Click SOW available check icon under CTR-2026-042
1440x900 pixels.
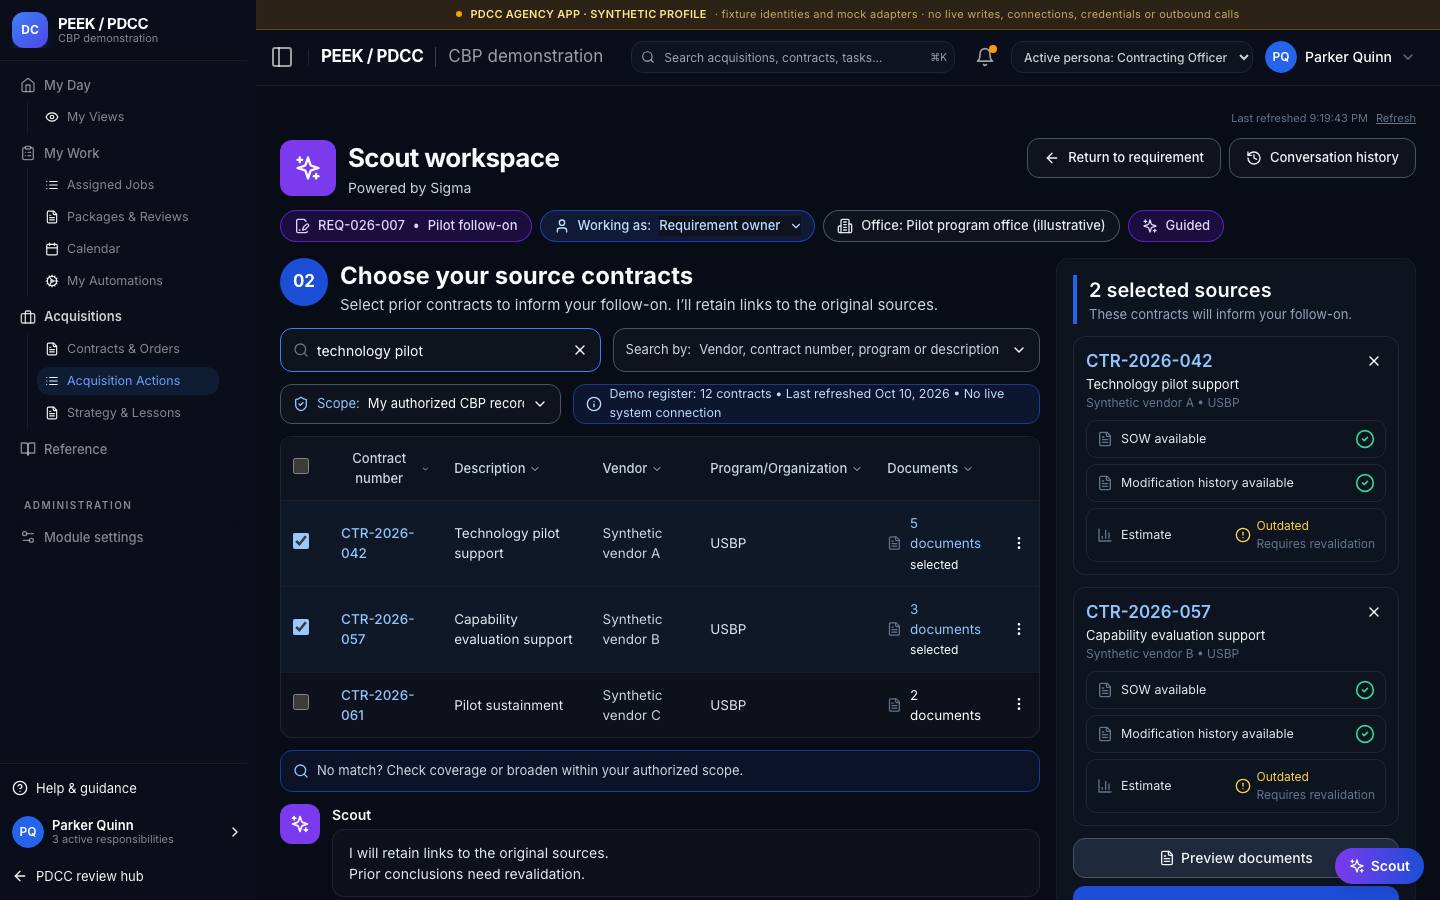coord(1365,439)
